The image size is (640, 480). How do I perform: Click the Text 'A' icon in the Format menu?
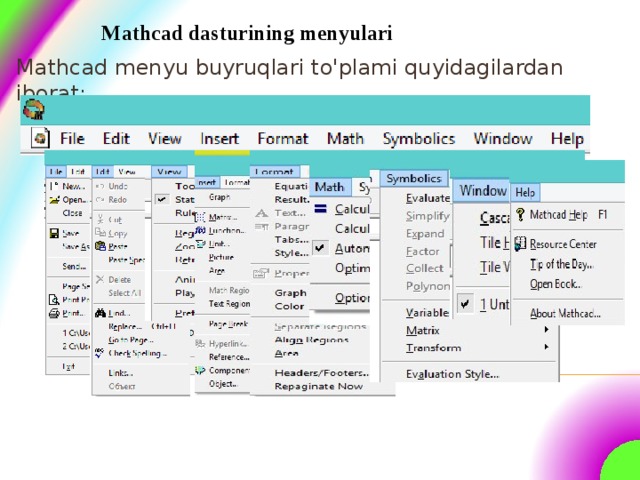[x=261, y=213]
